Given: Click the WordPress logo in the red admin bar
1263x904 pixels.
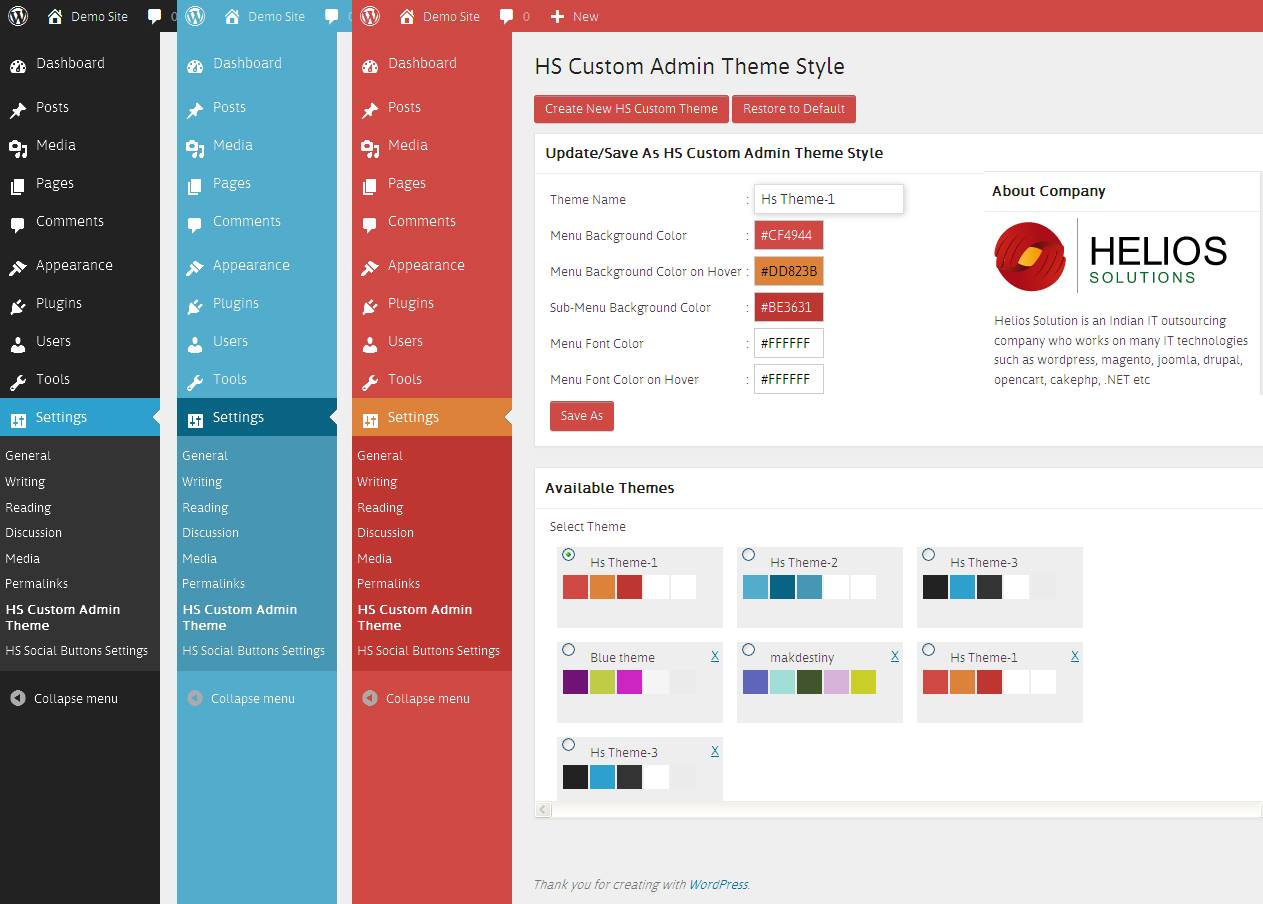Looking at the screenshot, I should point(370,16).
